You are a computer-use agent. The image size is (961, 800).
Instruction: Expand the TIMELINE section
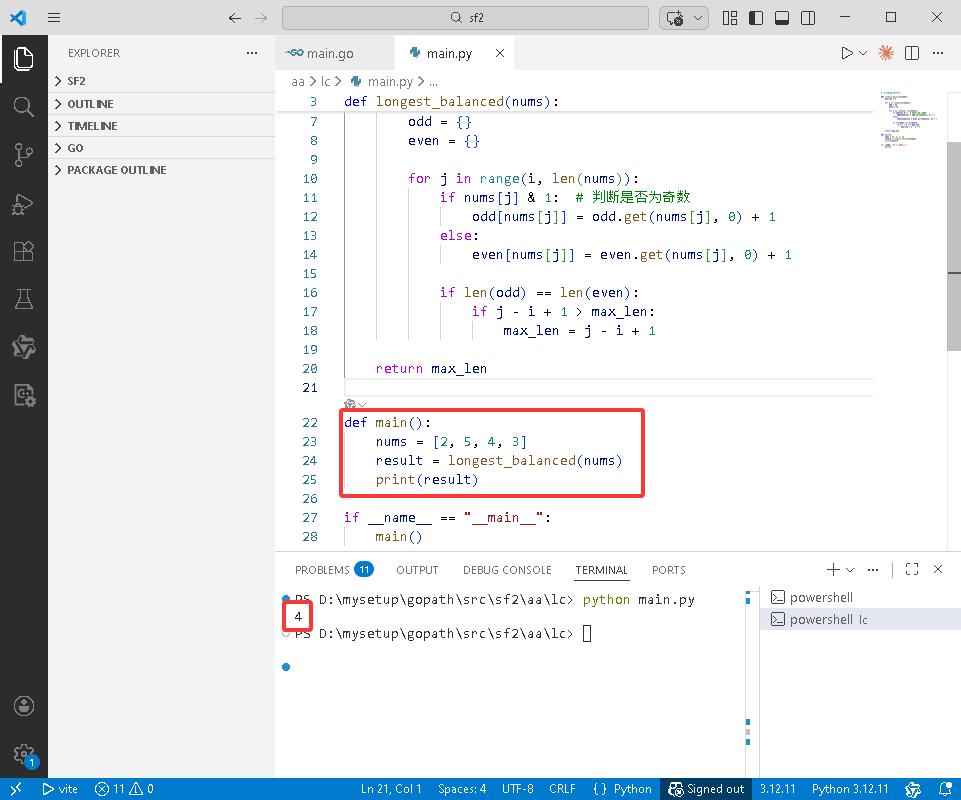[x=162, y=126]
